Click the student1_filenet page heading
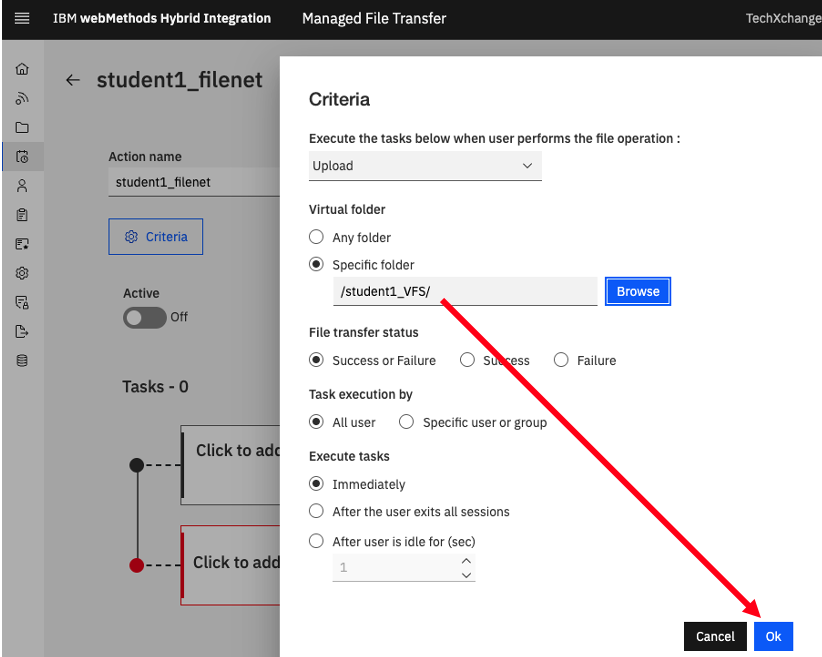Screen dimensions: 822x657 tap(179, 80)
